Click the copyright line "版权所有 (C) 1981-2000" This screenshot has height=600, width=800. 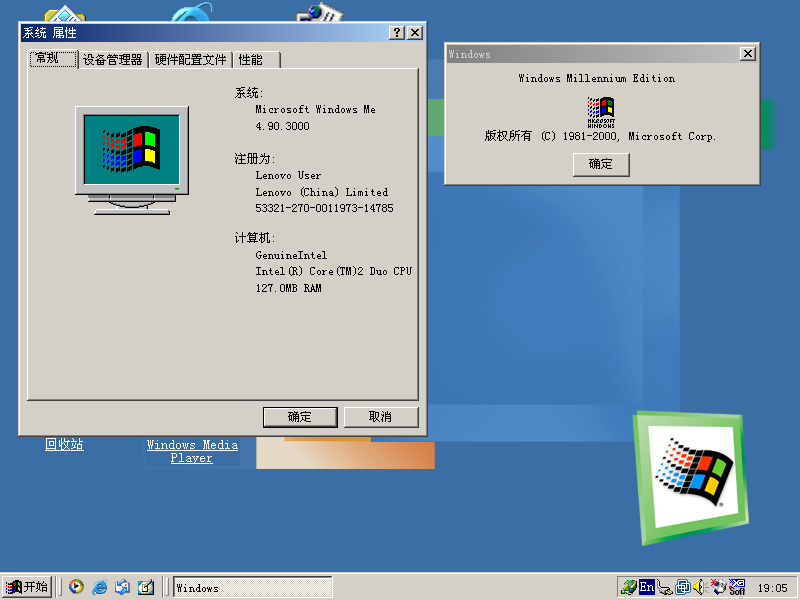coord(552,136)
